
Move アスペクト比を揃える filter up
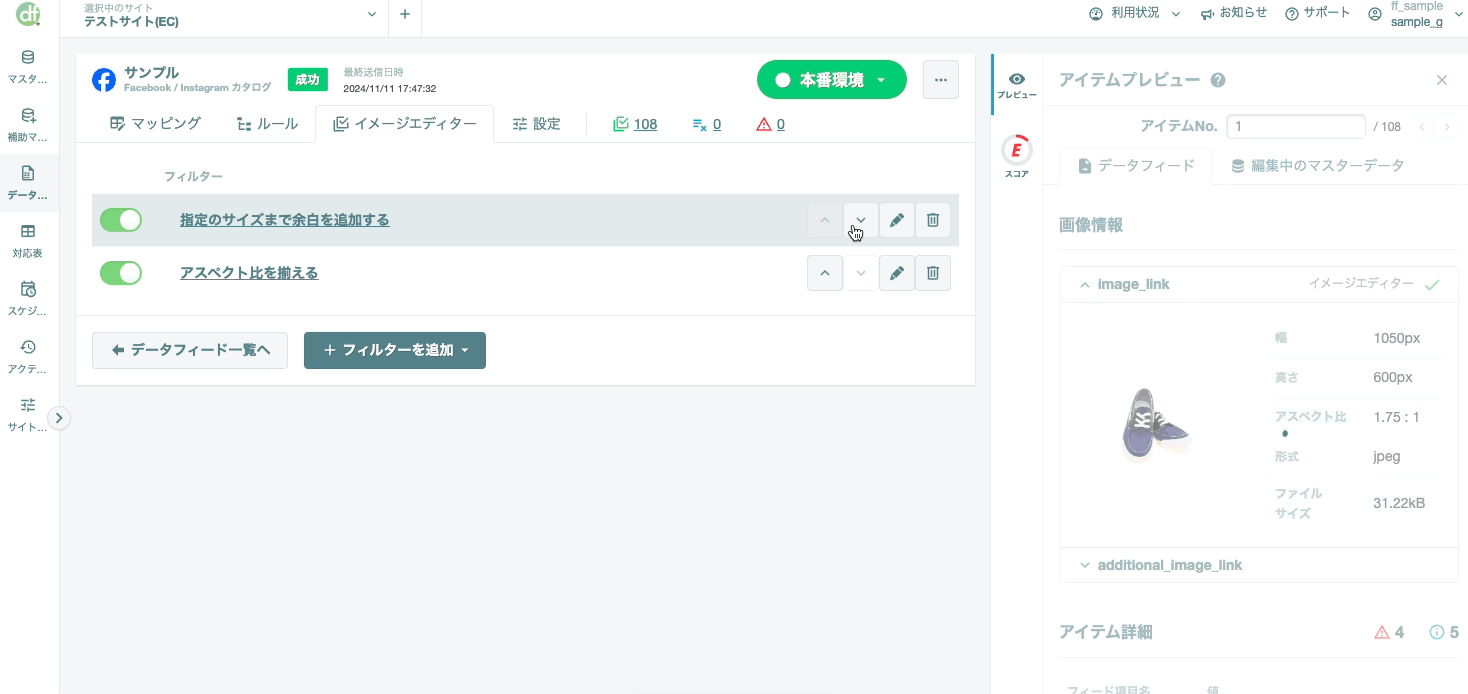click(x=825, y=273)
